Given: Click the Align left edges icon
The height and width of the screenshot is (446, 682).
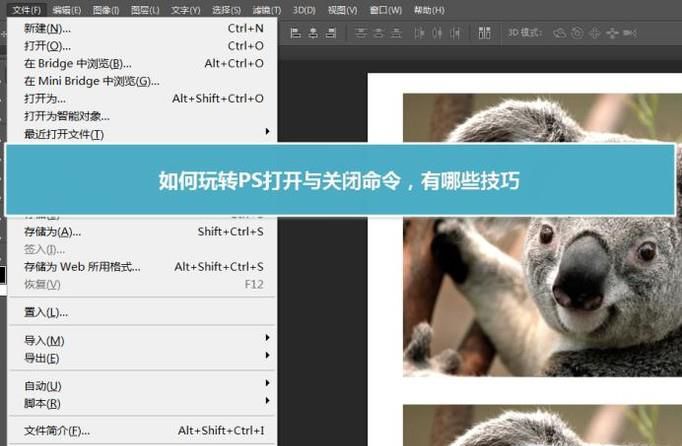Looking at the screenshot, I should tap(296, 33).
